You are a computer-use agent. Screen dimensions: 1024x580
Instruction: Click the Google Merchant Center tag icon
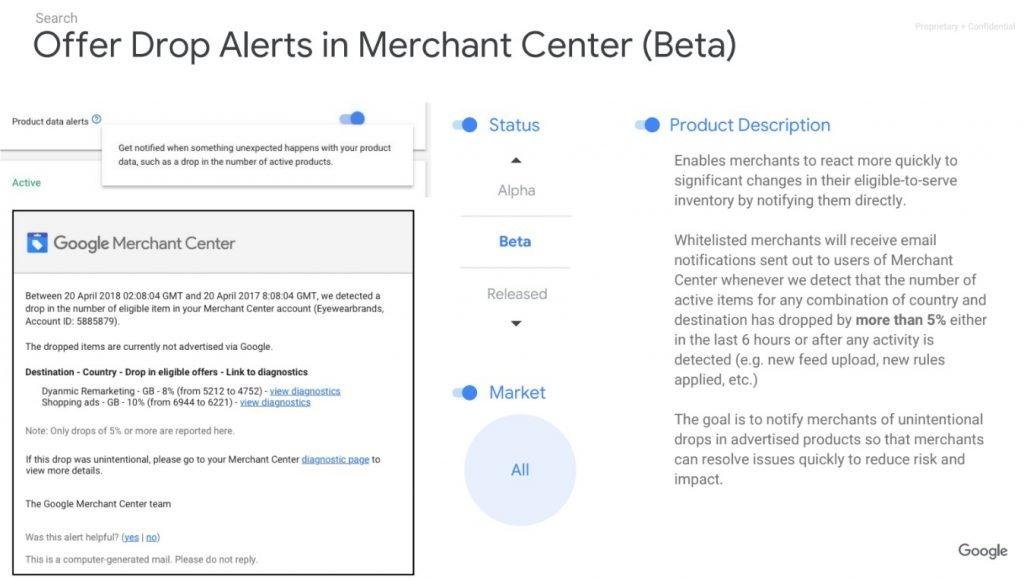tap(37, 242)
